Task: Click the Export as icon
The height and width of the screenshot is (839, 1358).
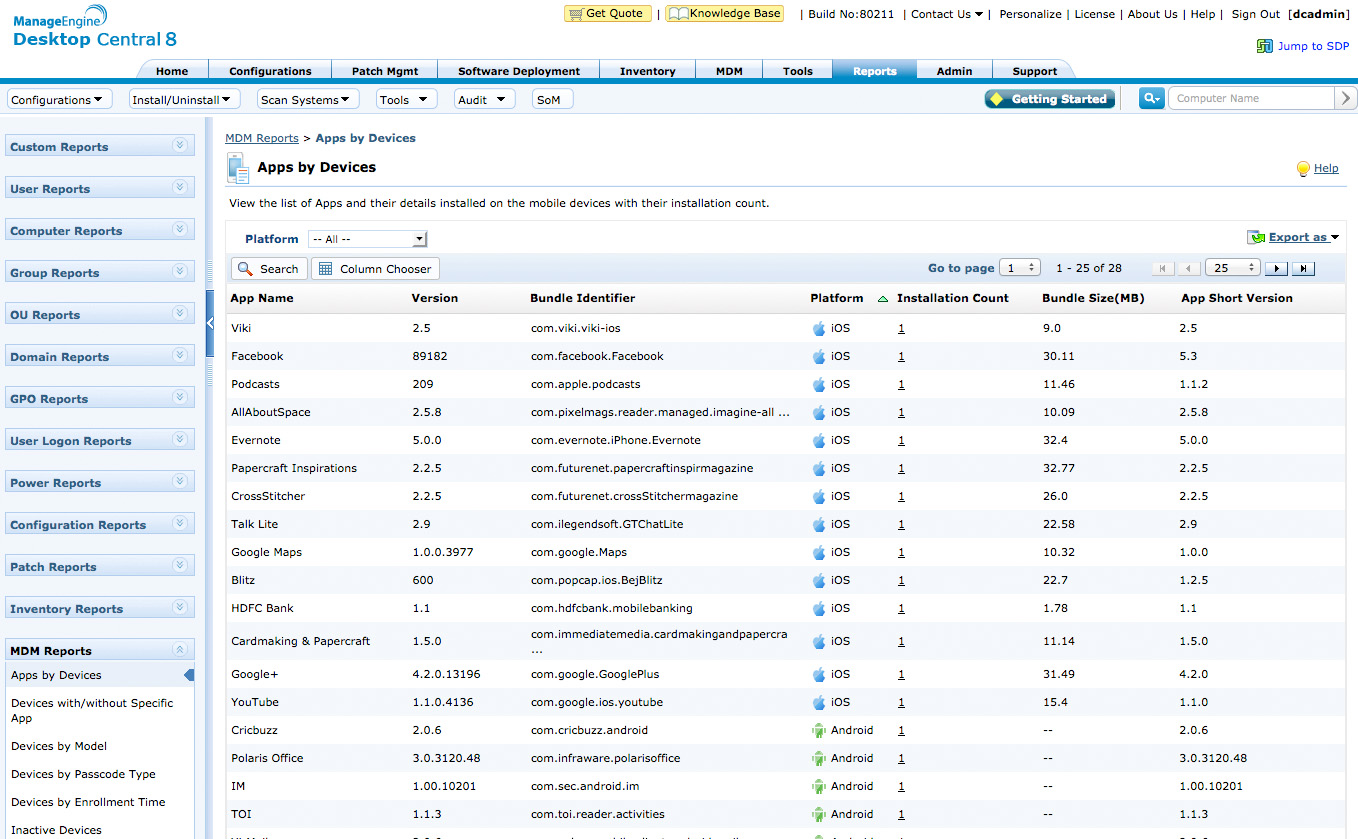Action: 1256,238
